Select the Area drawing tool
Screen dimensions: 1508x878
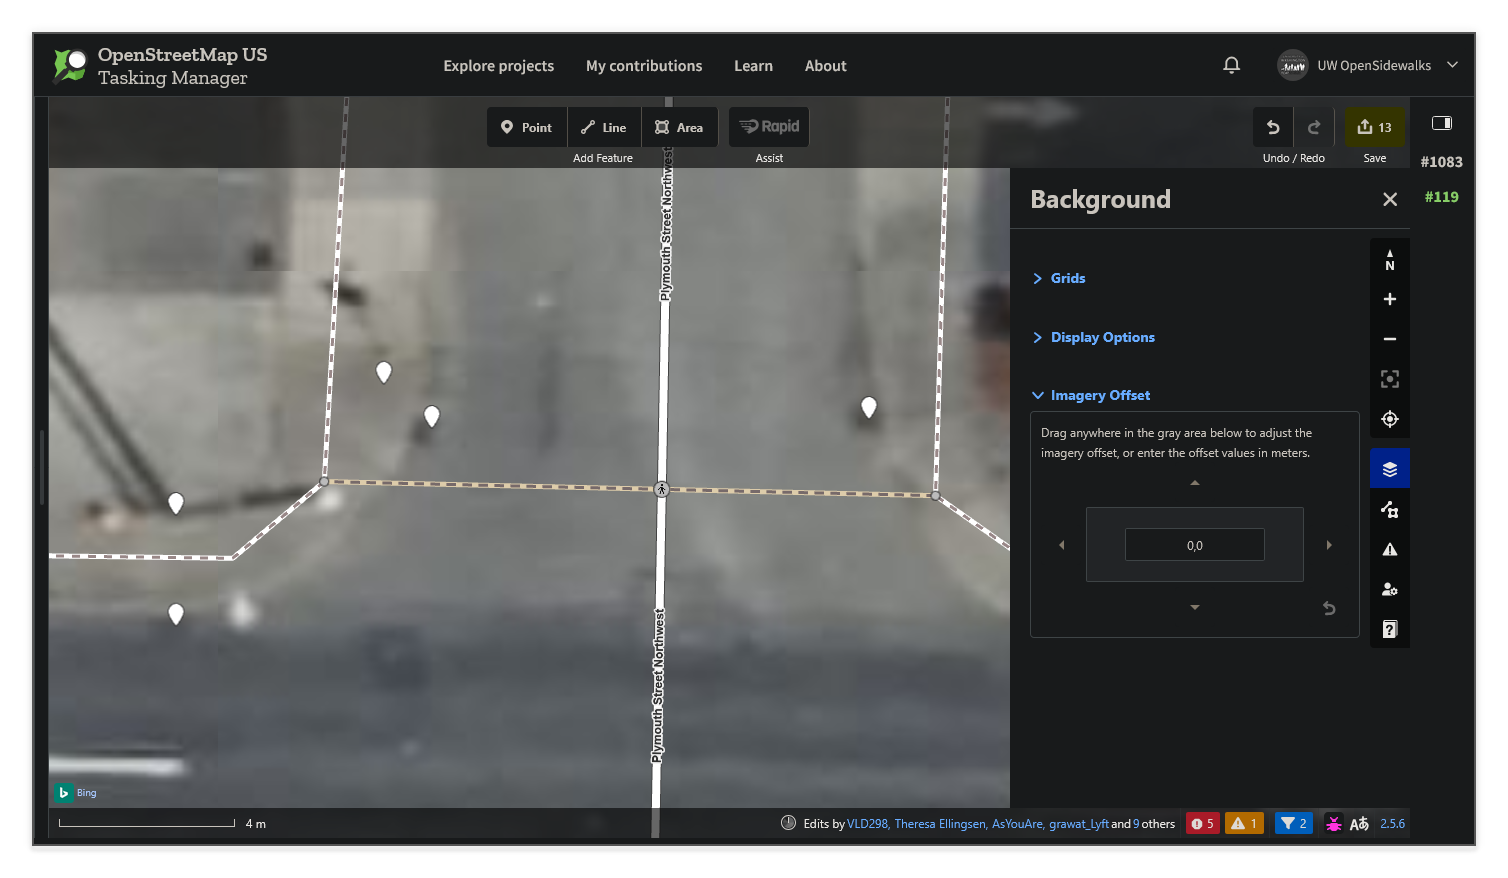click(x=679, y=126)
